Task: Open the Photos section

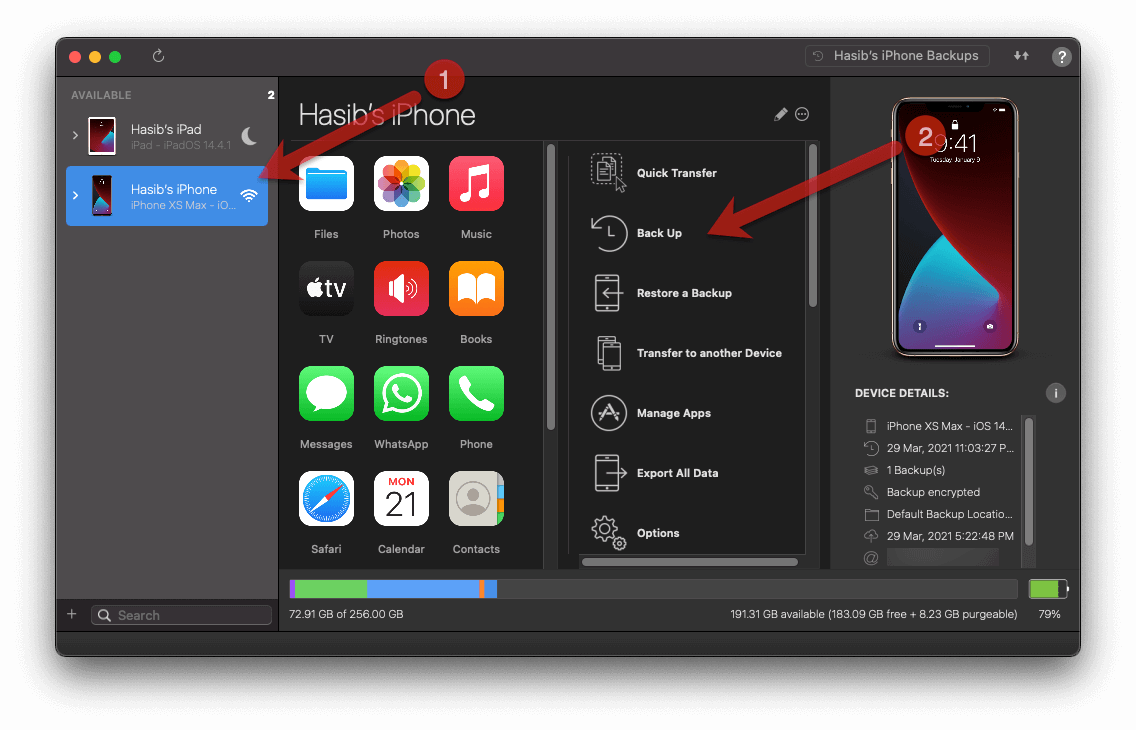Action: pyautogui.click(x=401, y=184)
